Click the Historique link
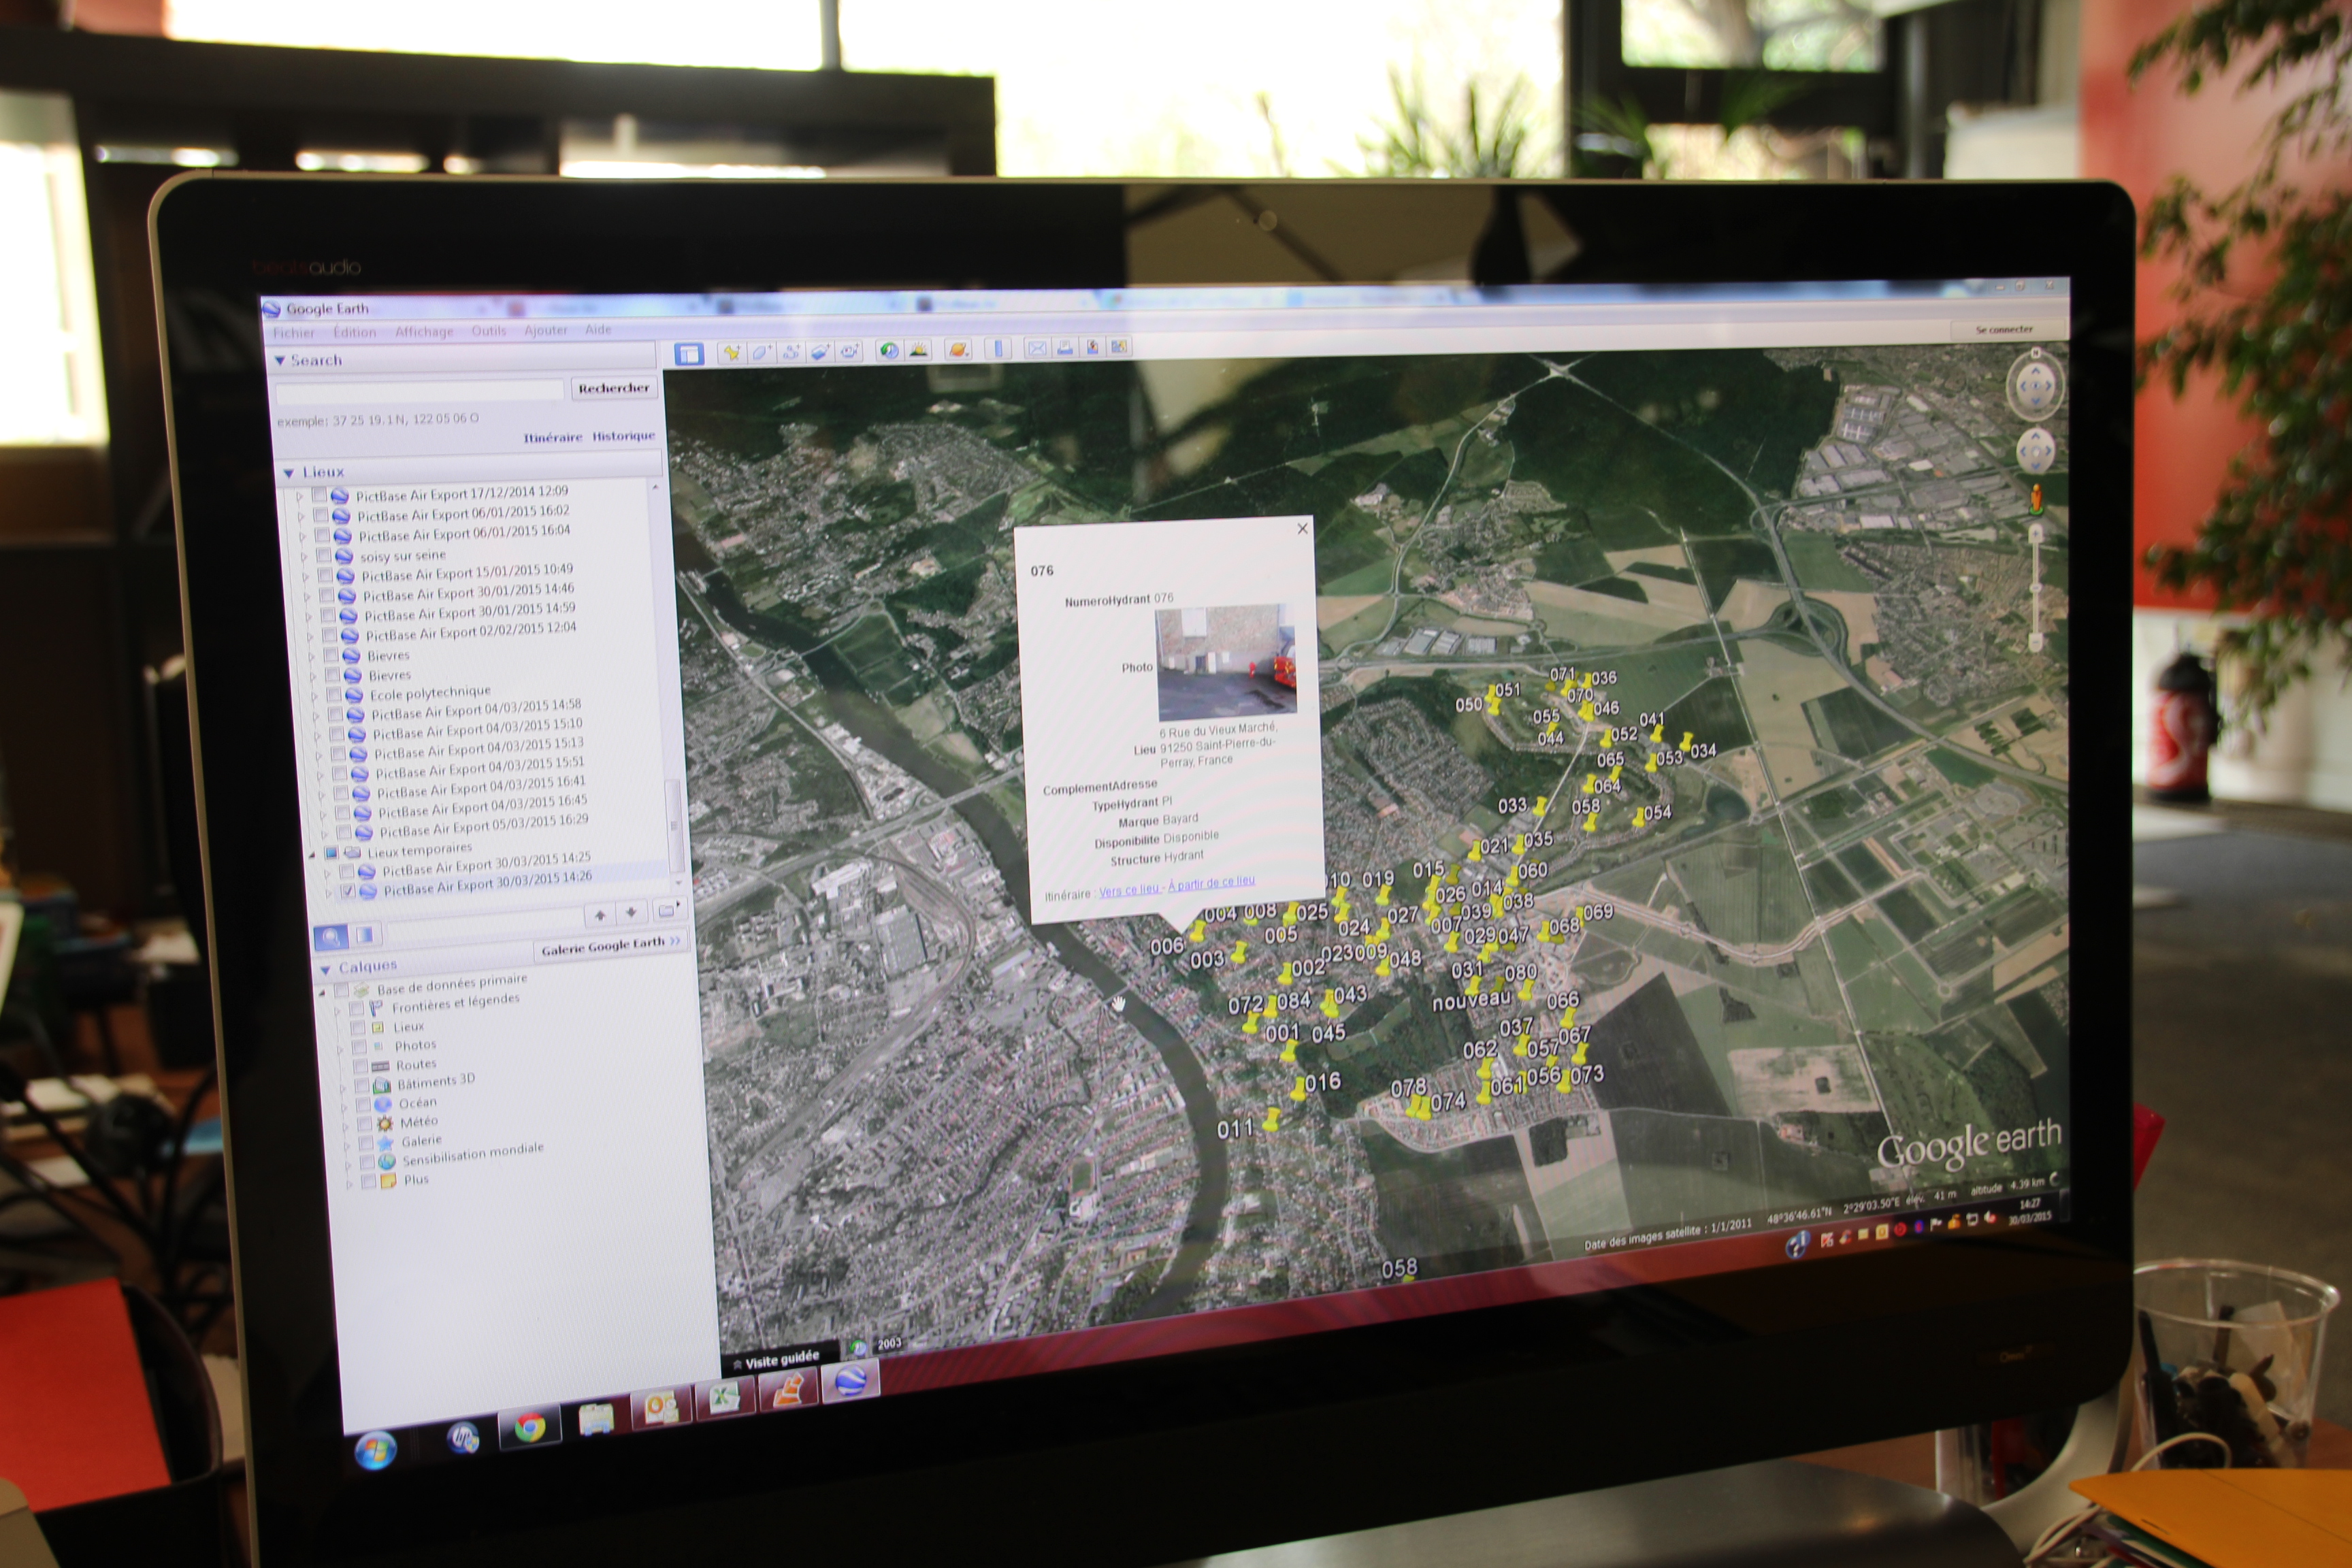Screen dimensions: 2352x1568 coord(624,436)
